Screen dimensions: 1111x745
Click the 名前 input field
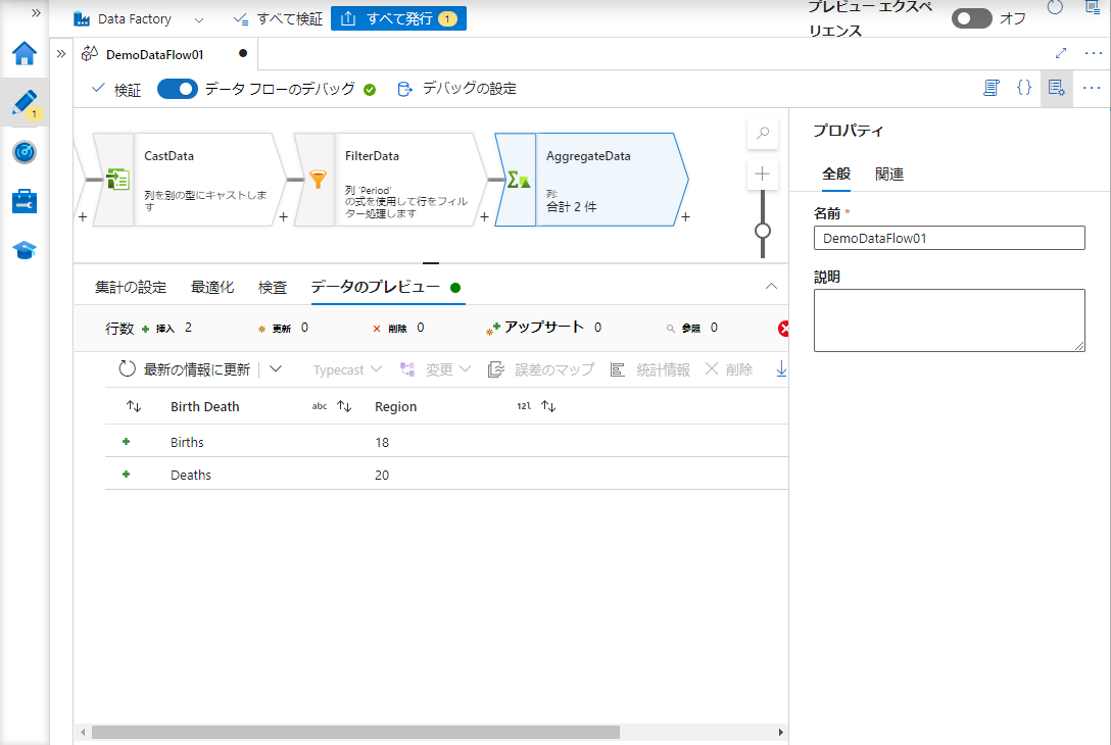click(x=949, y=238)
